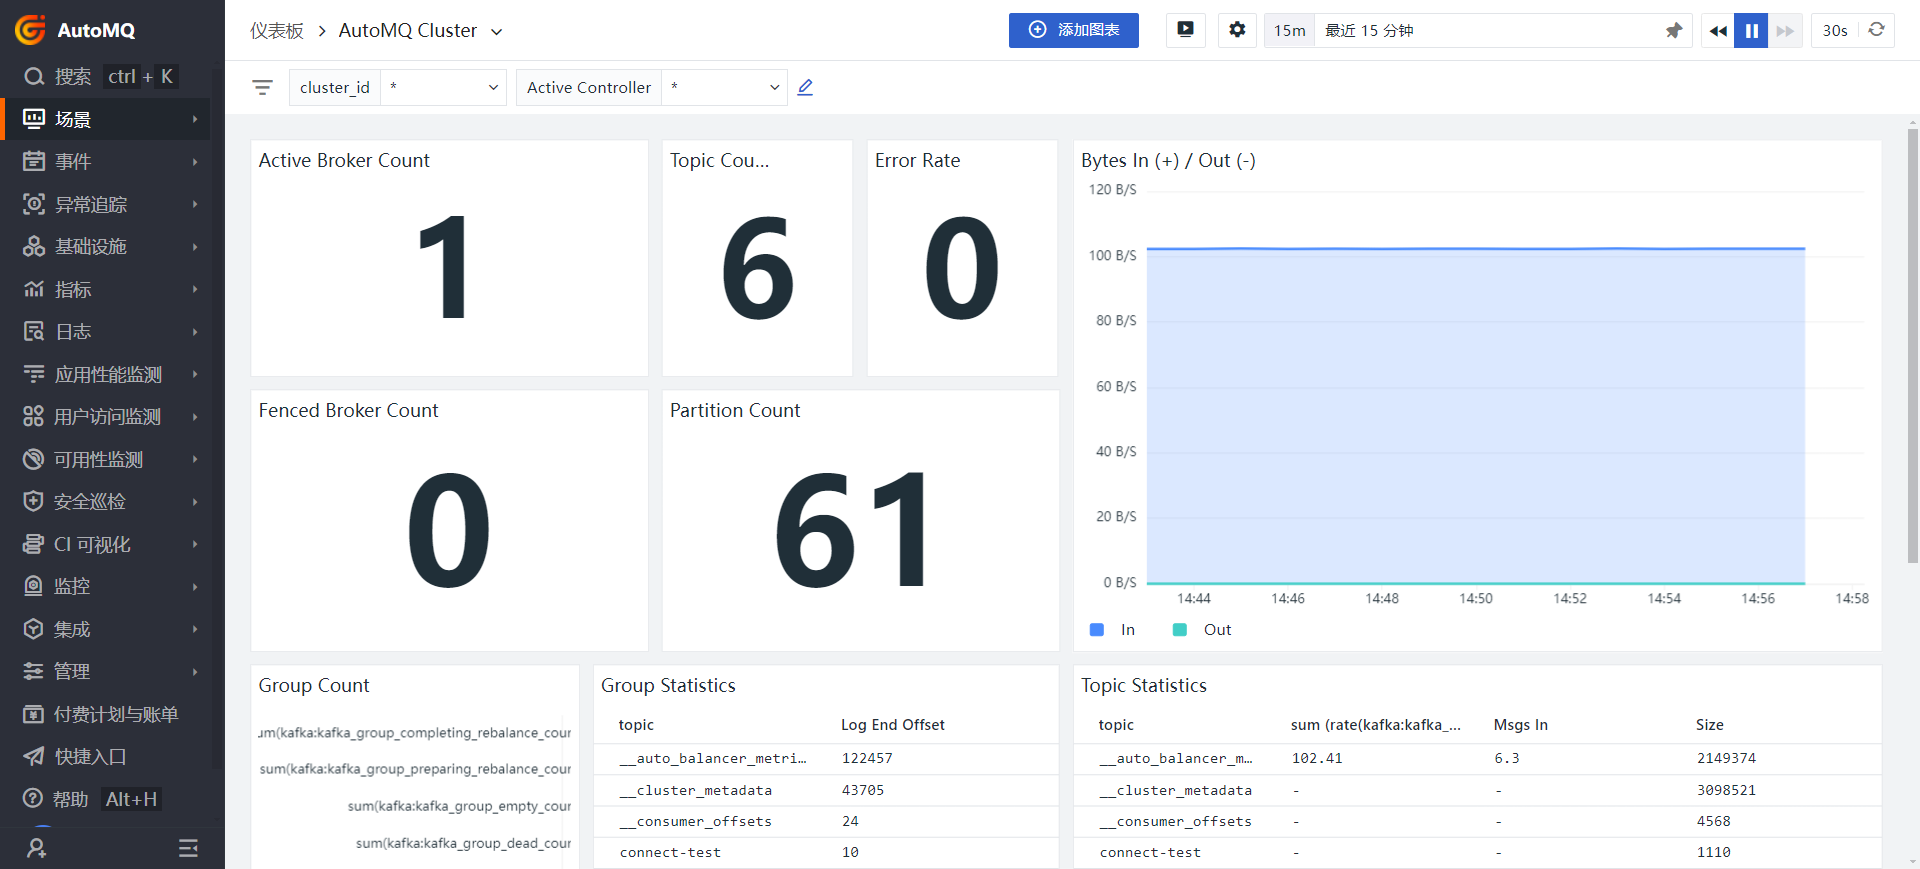1920x869 pixels.
Task: Open the cluster_id dropdown
Action: point(443,88)
